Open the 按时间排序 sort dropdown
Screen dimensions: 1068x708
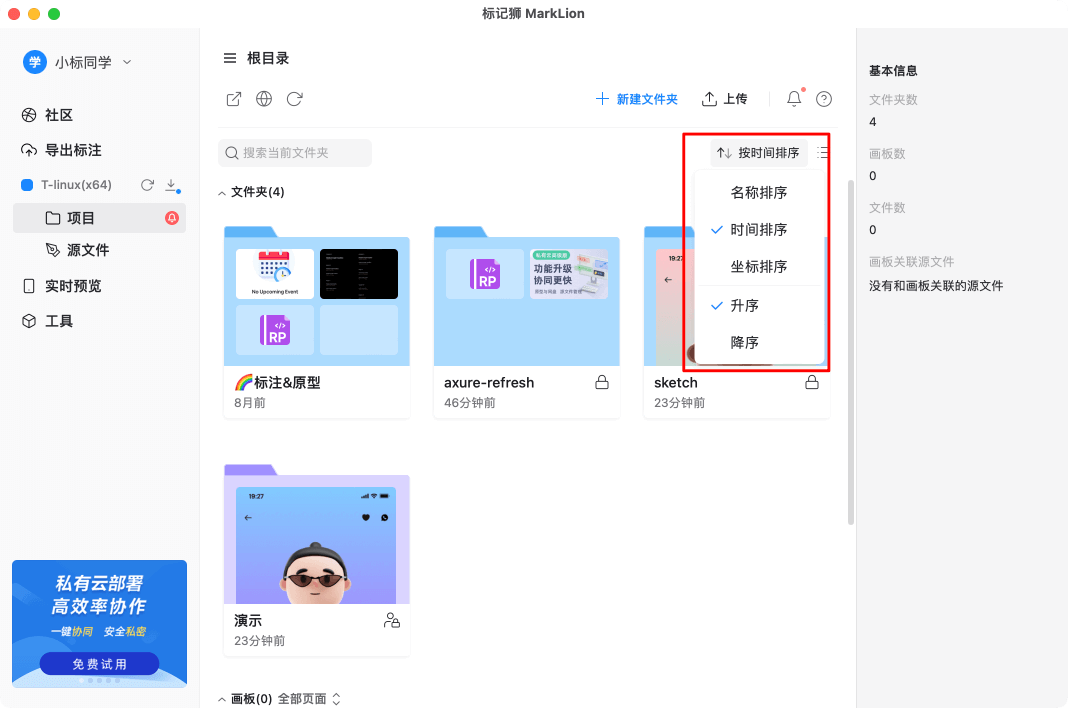[760, 152]
